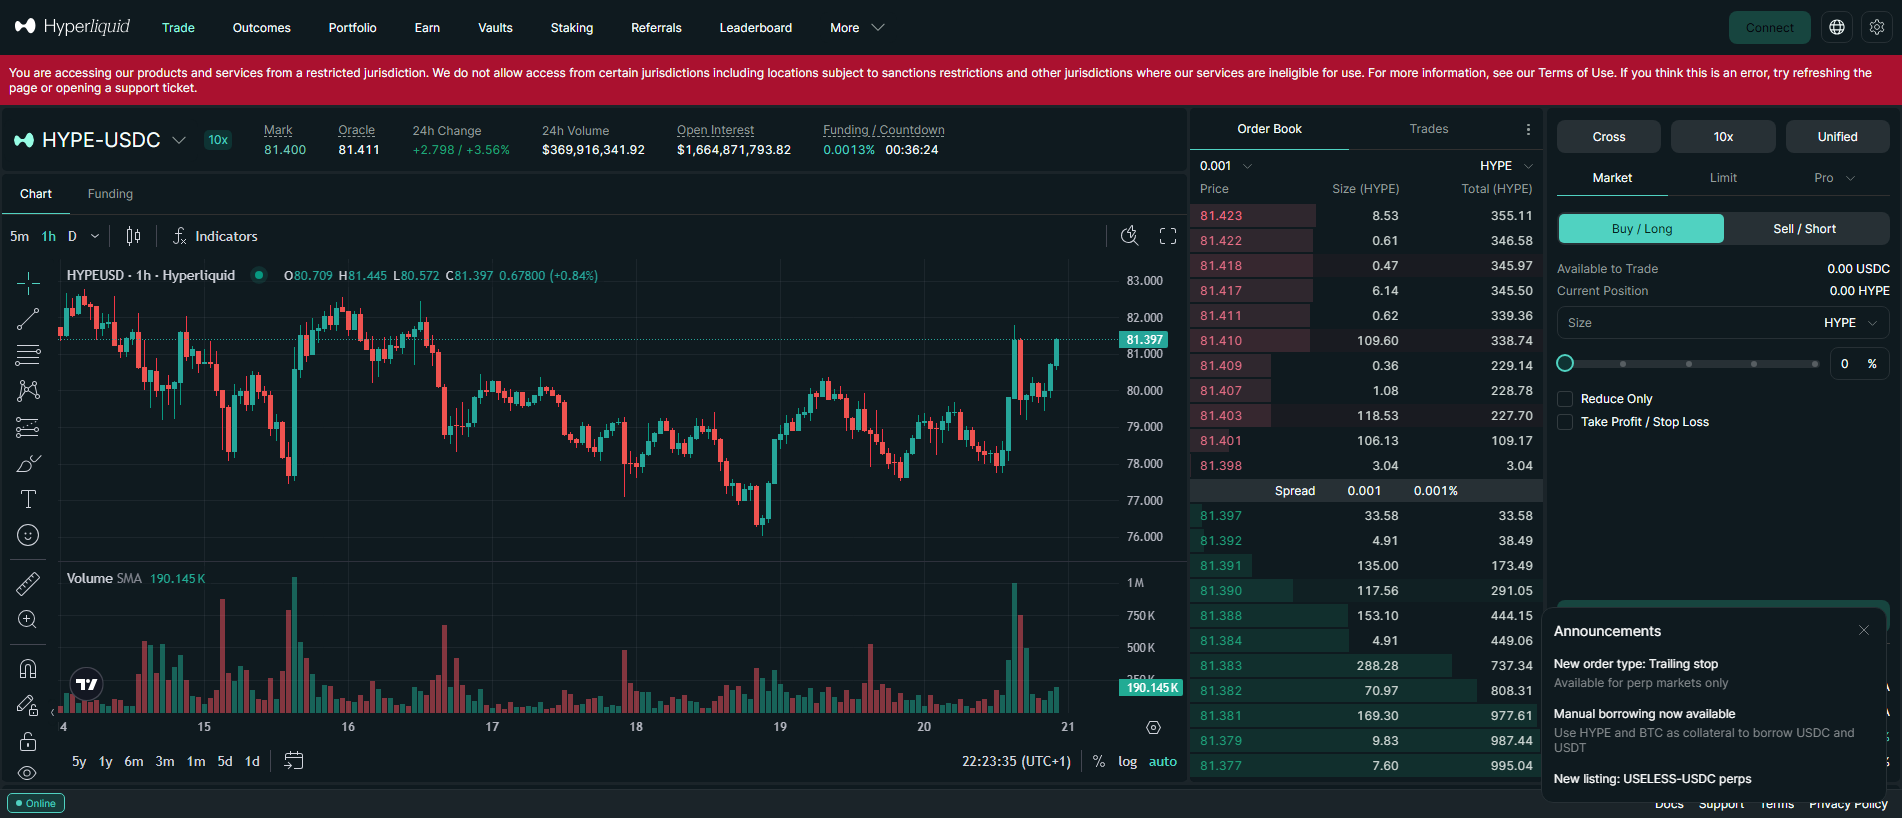The image size is (1902, 818).
Task: Toggle stay-in-drawing-mode pencil lock
Action: tap(28, 705)
